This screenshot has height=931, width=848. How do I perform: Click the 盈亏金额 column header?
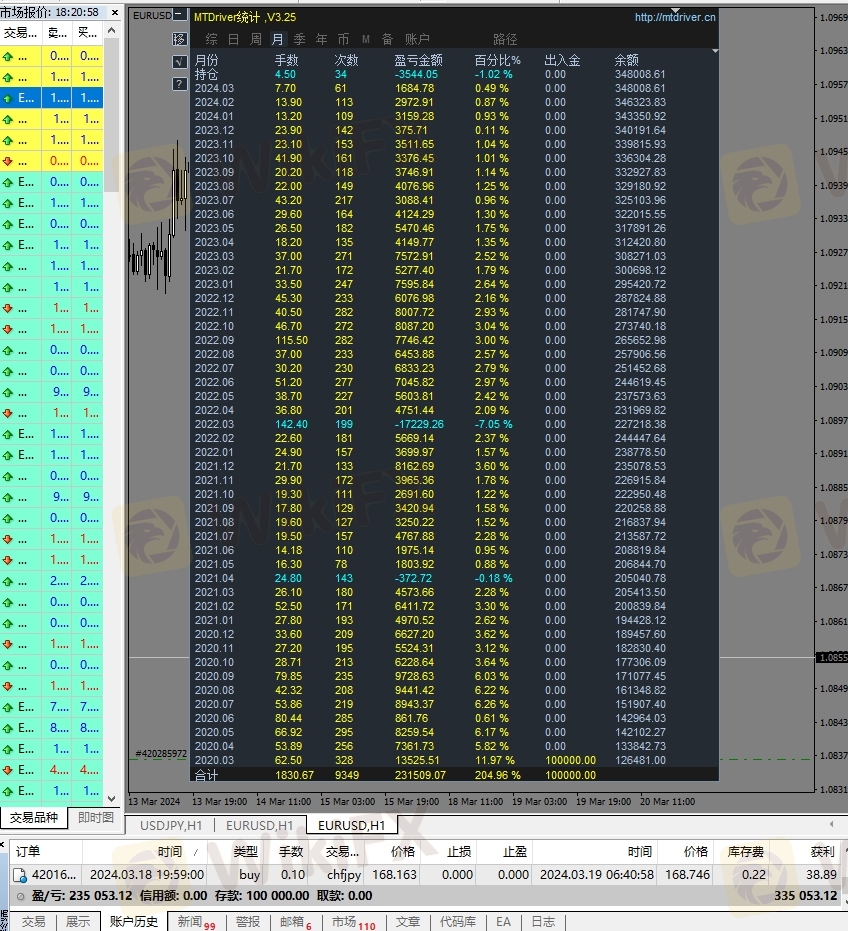[419, 60]
